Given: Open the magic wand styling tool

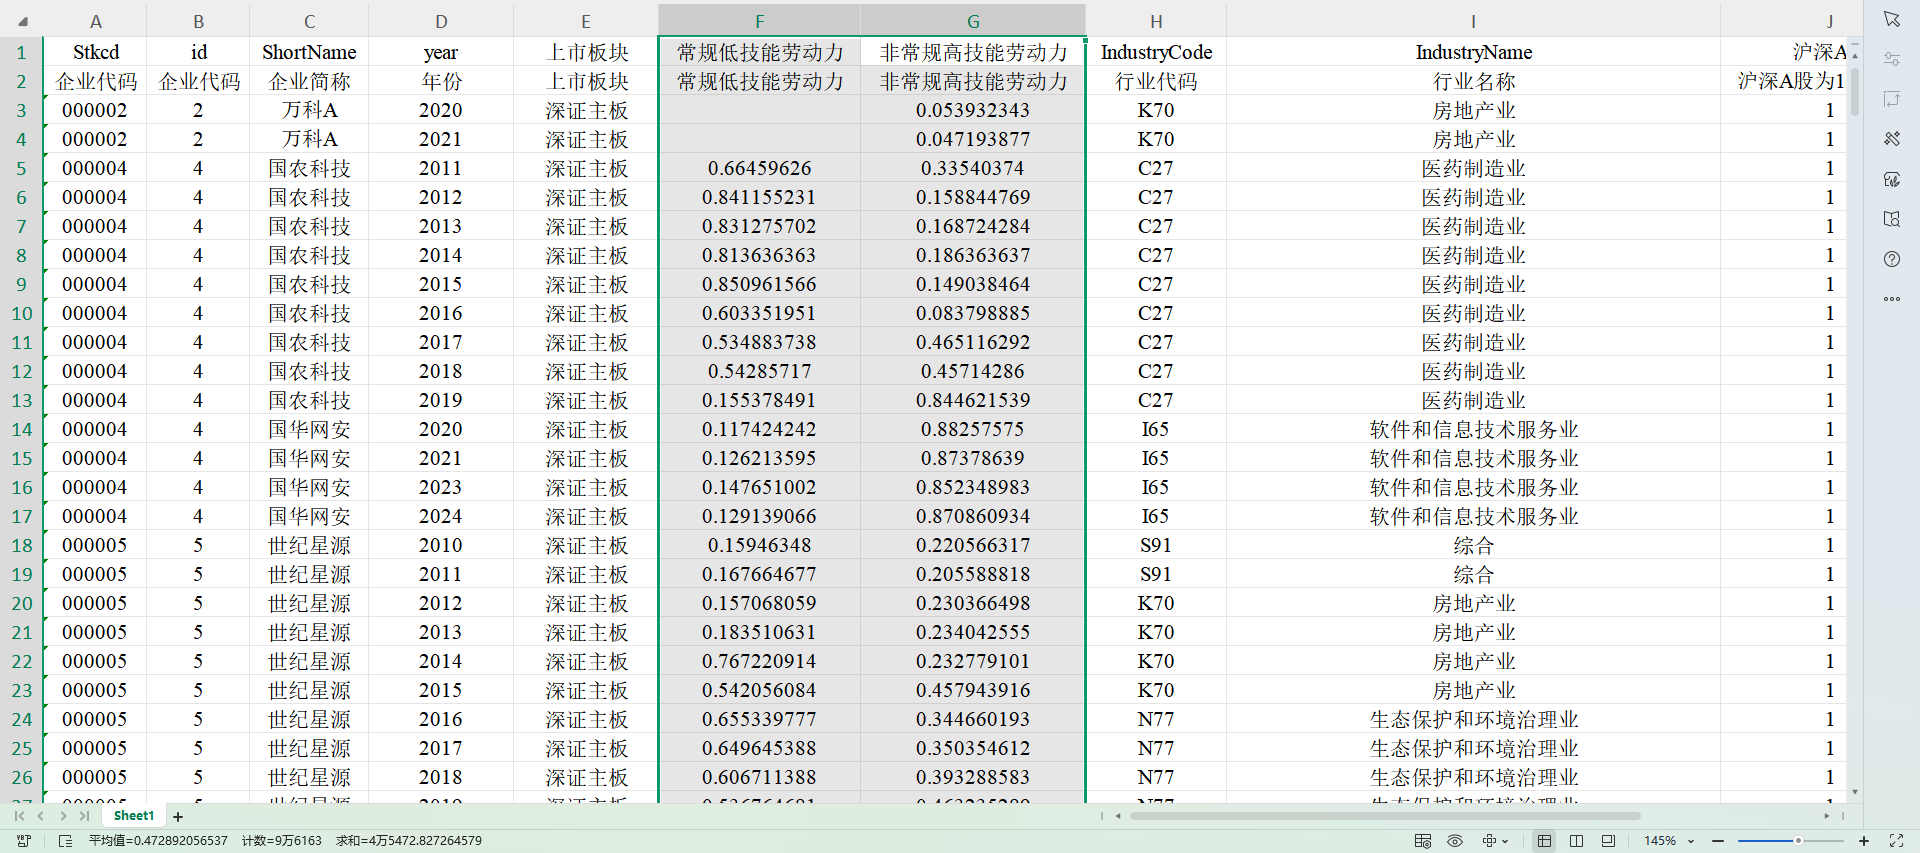Looking at the screenshot, I should (1891, 139).
